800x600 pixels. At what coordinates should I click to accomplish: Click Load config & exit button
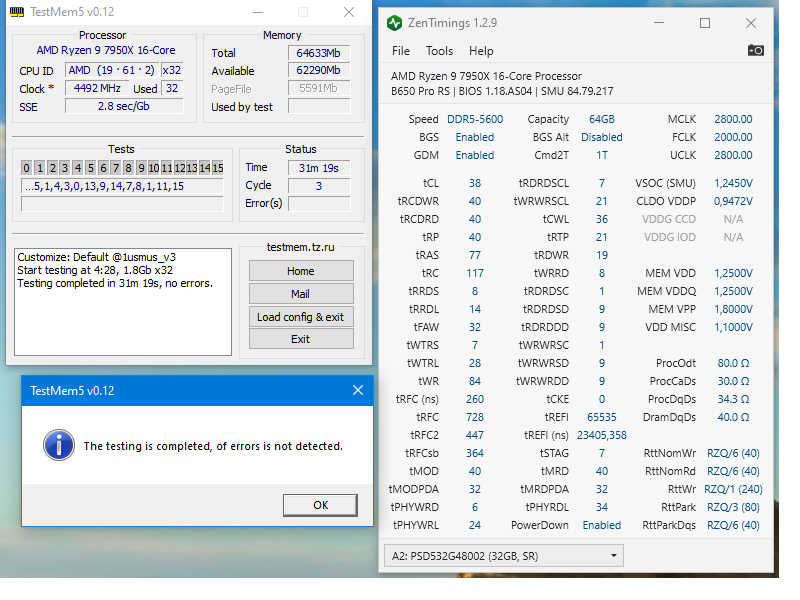pyautogui.click(x=301, y=317)
